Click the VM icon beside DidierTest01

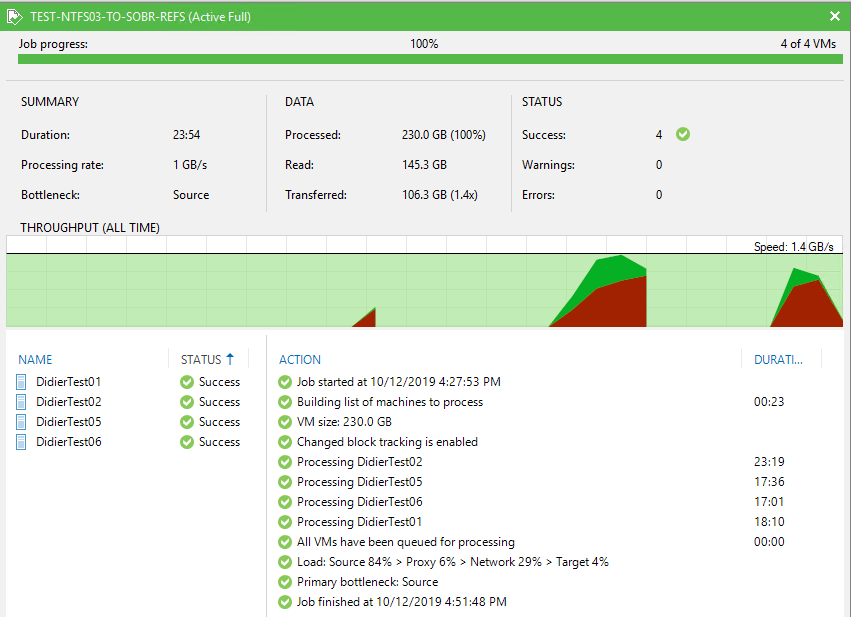pyautogui.click(x=20, y=381)
